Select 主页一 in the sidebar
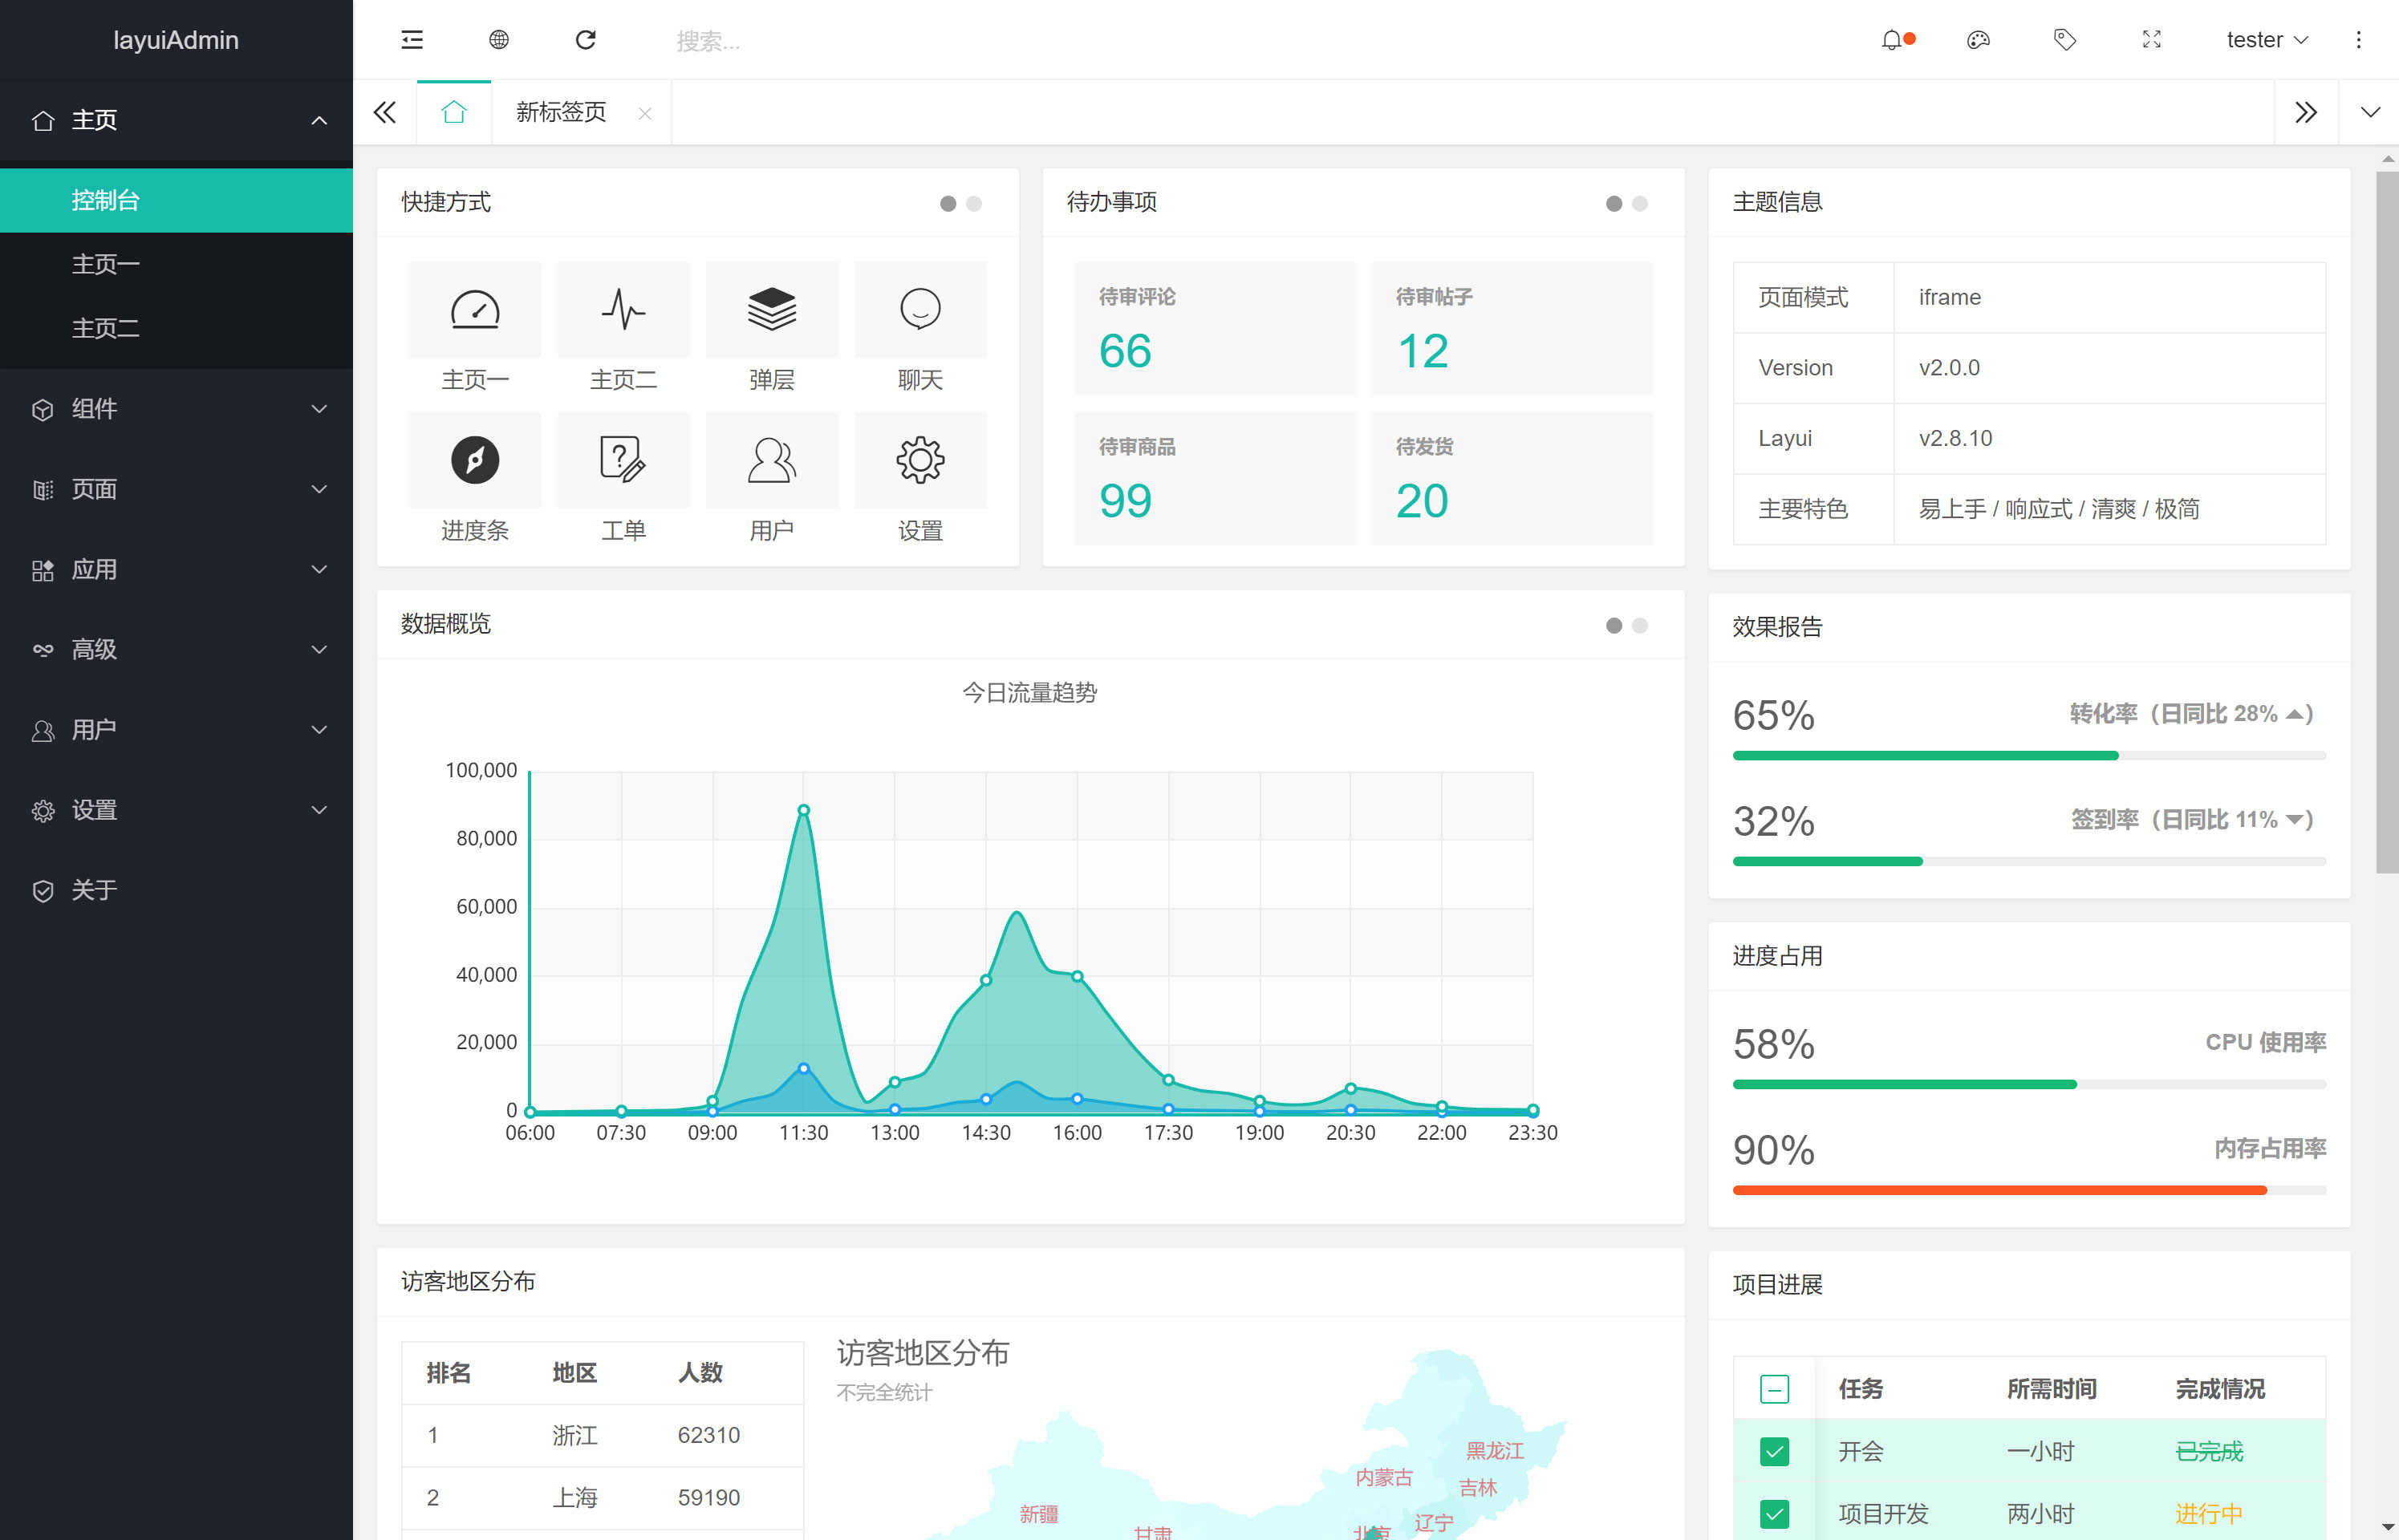The image size is (2399, 1540). pos(176,264)
